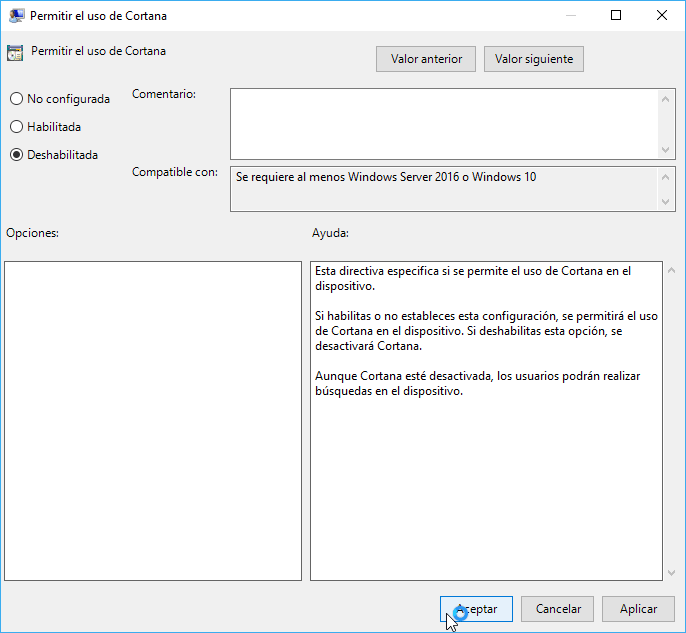The image size is (686, 633).
Task: Click the 'Compatible con:' label
Action: 175,172
